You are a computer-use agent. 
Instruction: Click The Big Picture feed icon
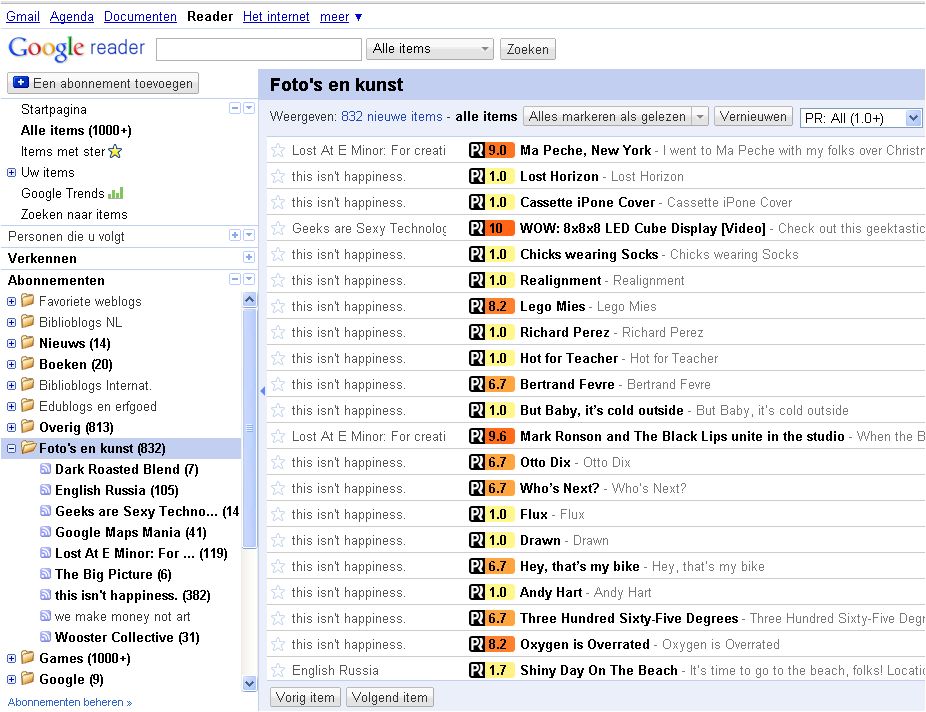coord(45,574)
